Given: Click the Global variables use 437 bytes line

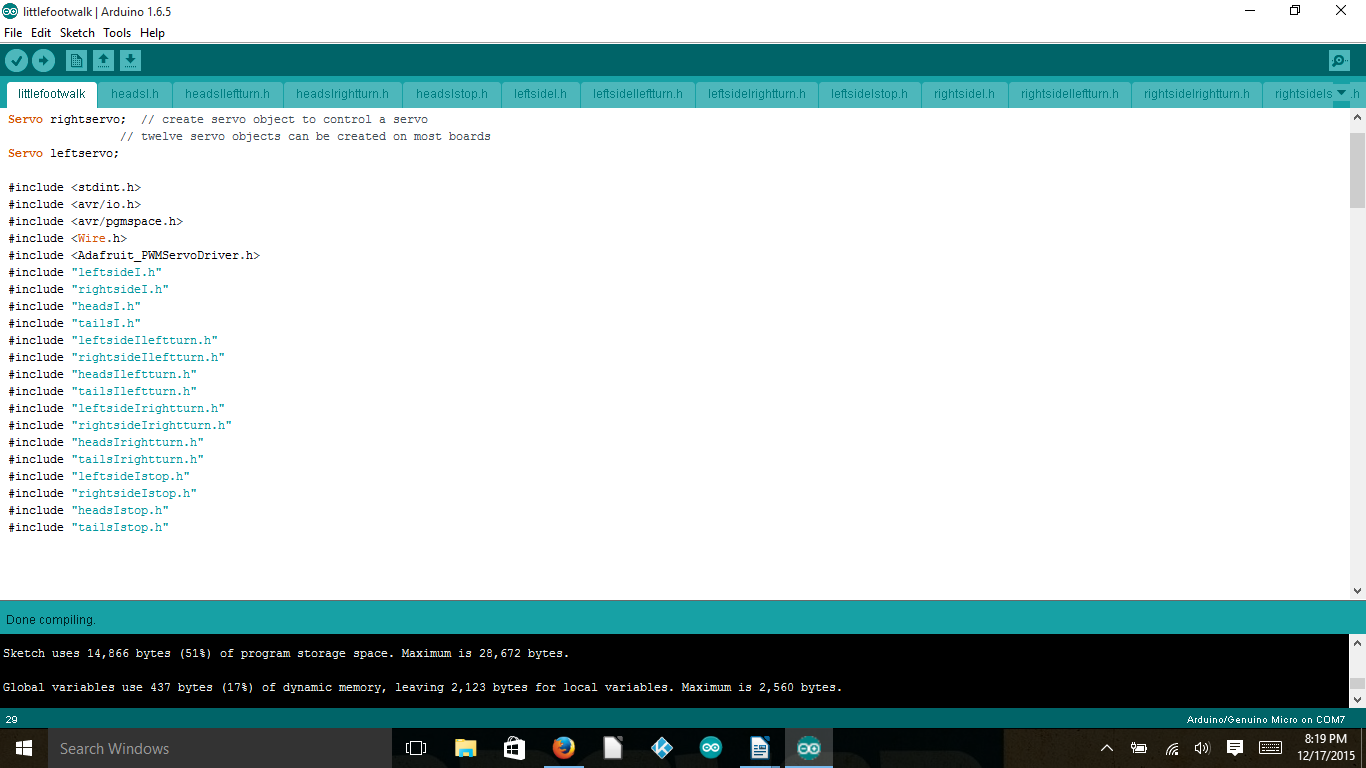Looking at the screenshot, I should (423, 687).
